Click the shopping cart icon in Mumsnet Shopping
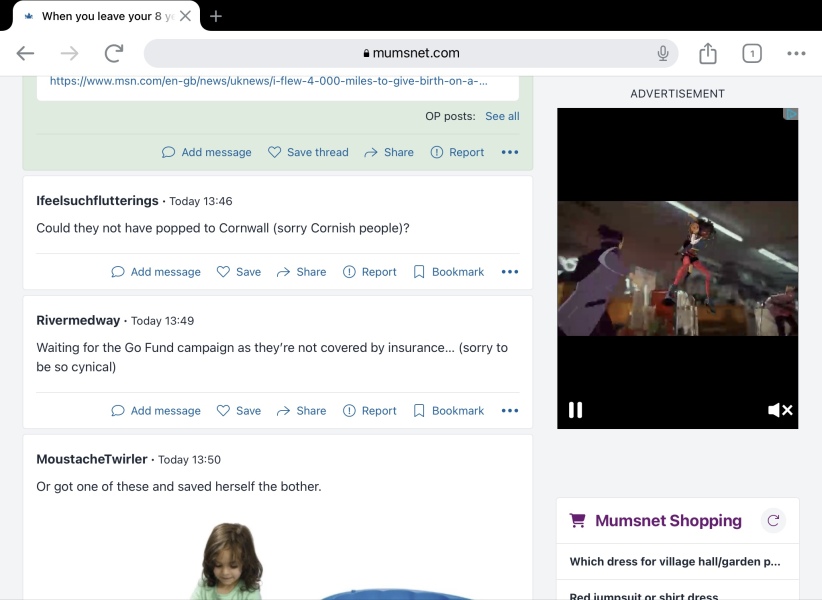Viewport: 822px width, 600px height. pyautogui.click(x=578, y=520)
